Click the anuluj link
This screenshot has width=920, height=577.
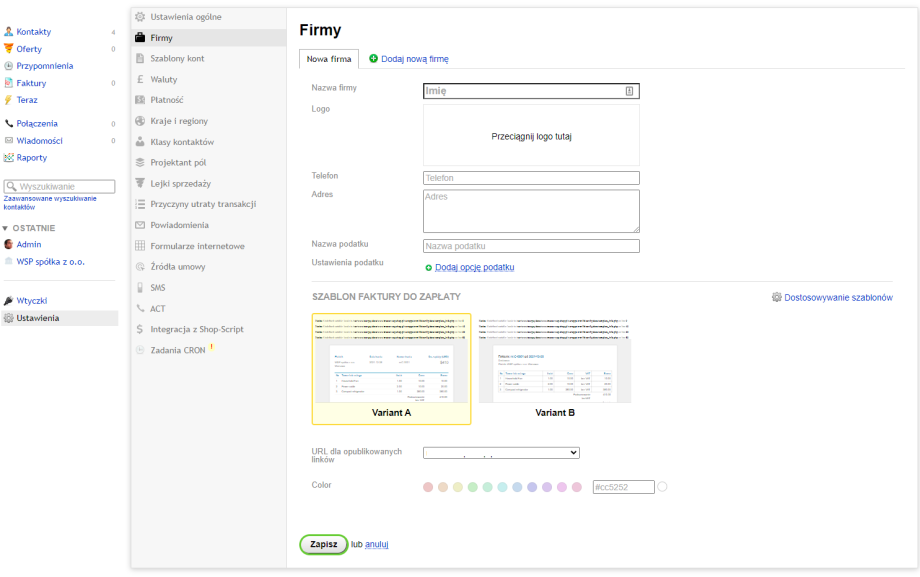click(376, 545)
